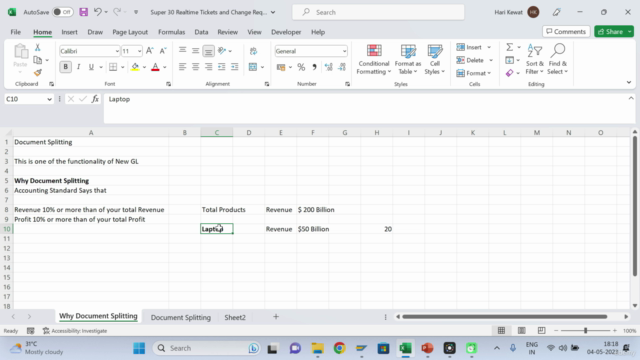Image resolution: width=640 pixels, height=360 pixels.
Task: Open the Find & Select dropdown
Action: [558, 60]
